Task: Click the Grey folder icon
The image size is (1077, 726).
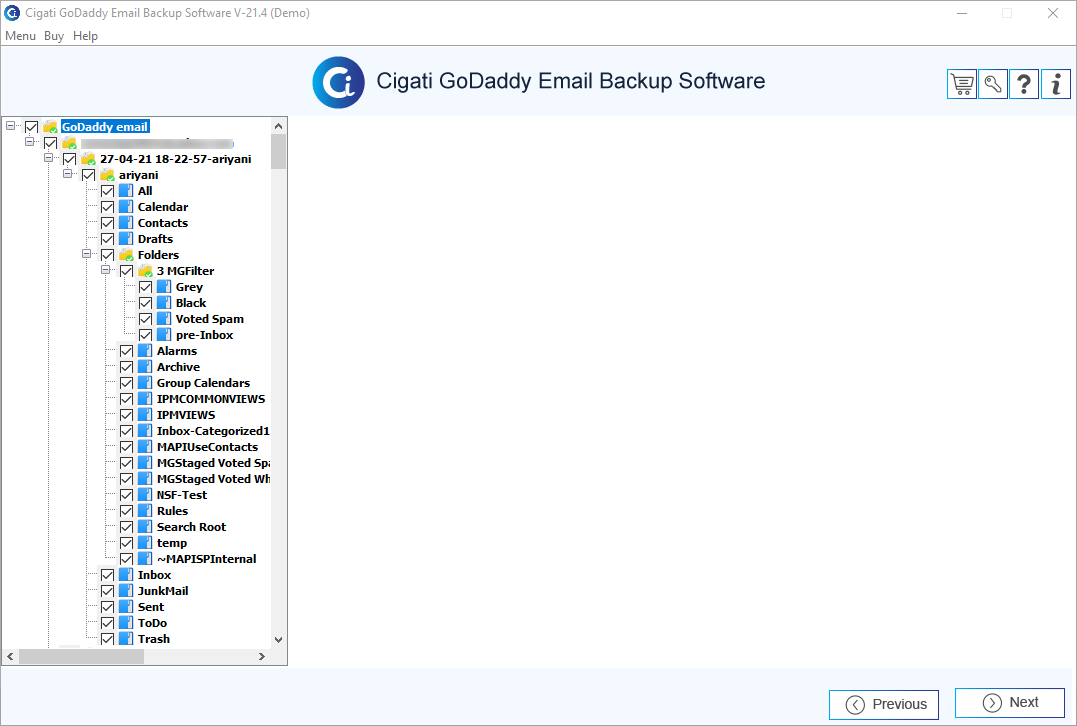Action: pyautogui.click(x=164, y=287)
